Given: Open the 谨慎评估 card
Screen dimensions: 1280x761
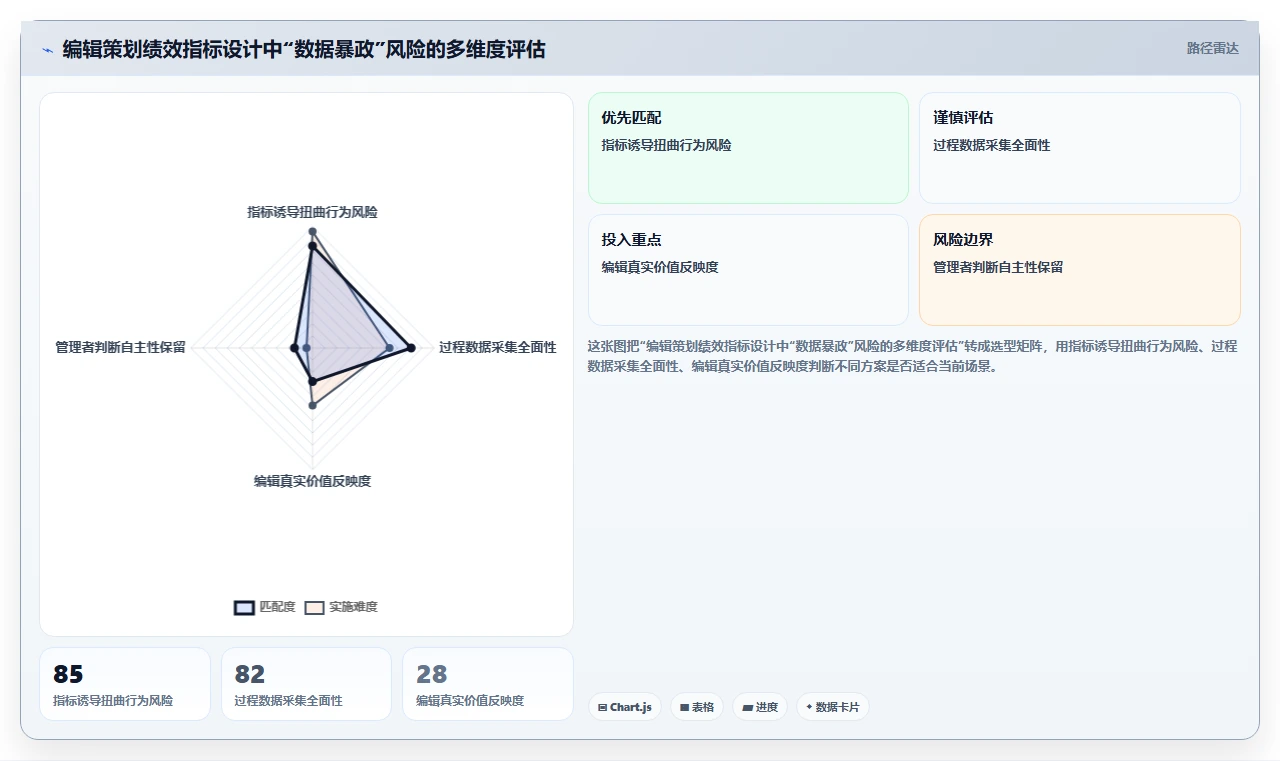Looking at the screenshot, I should (x=1080, y=148).
